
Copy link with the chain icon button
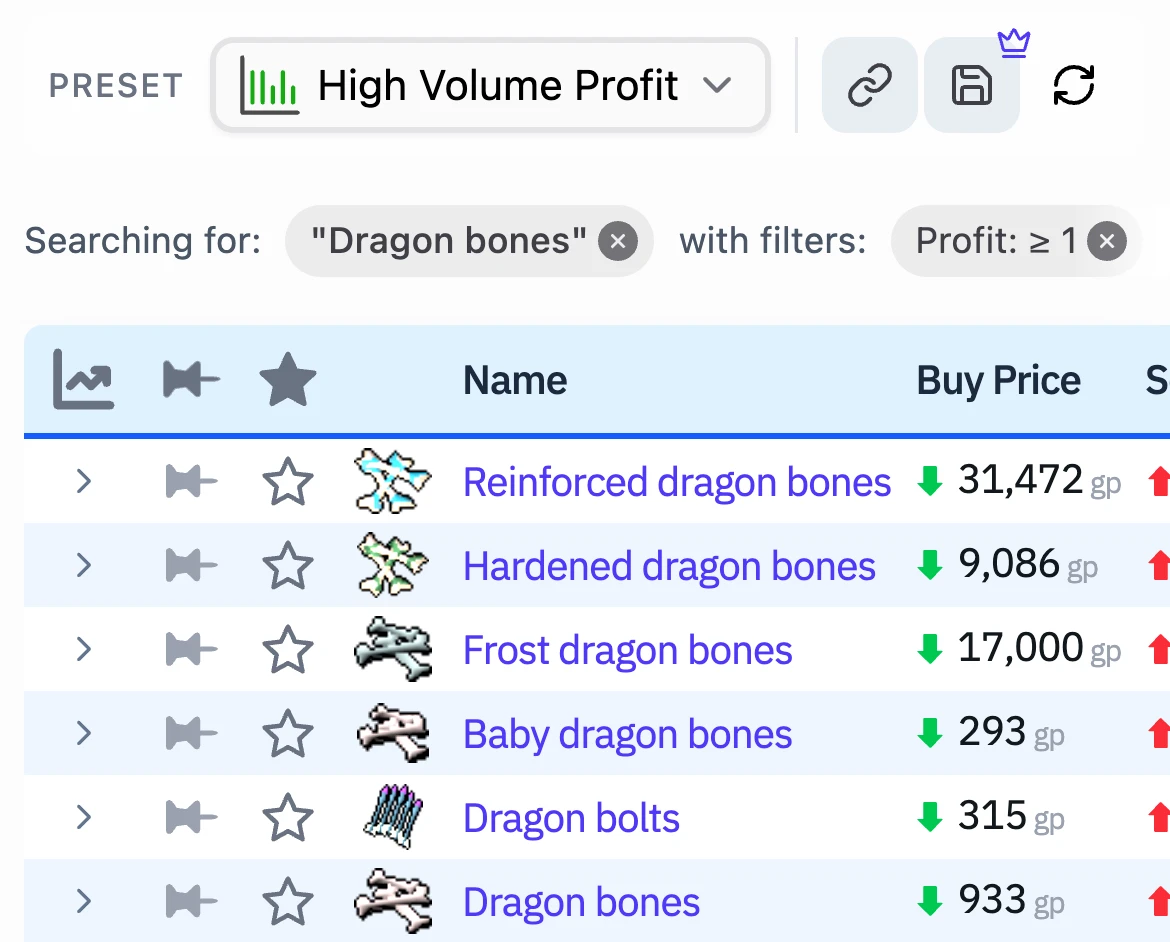[x=869, y=85]
